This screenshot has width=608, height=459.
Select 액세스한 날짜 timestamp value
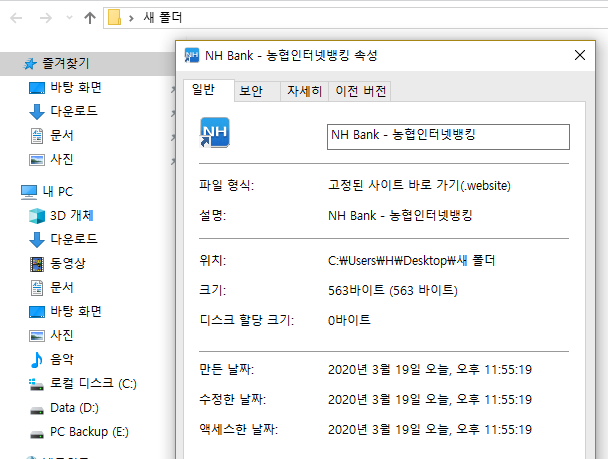pyautogui.click(x=430, y=430)
